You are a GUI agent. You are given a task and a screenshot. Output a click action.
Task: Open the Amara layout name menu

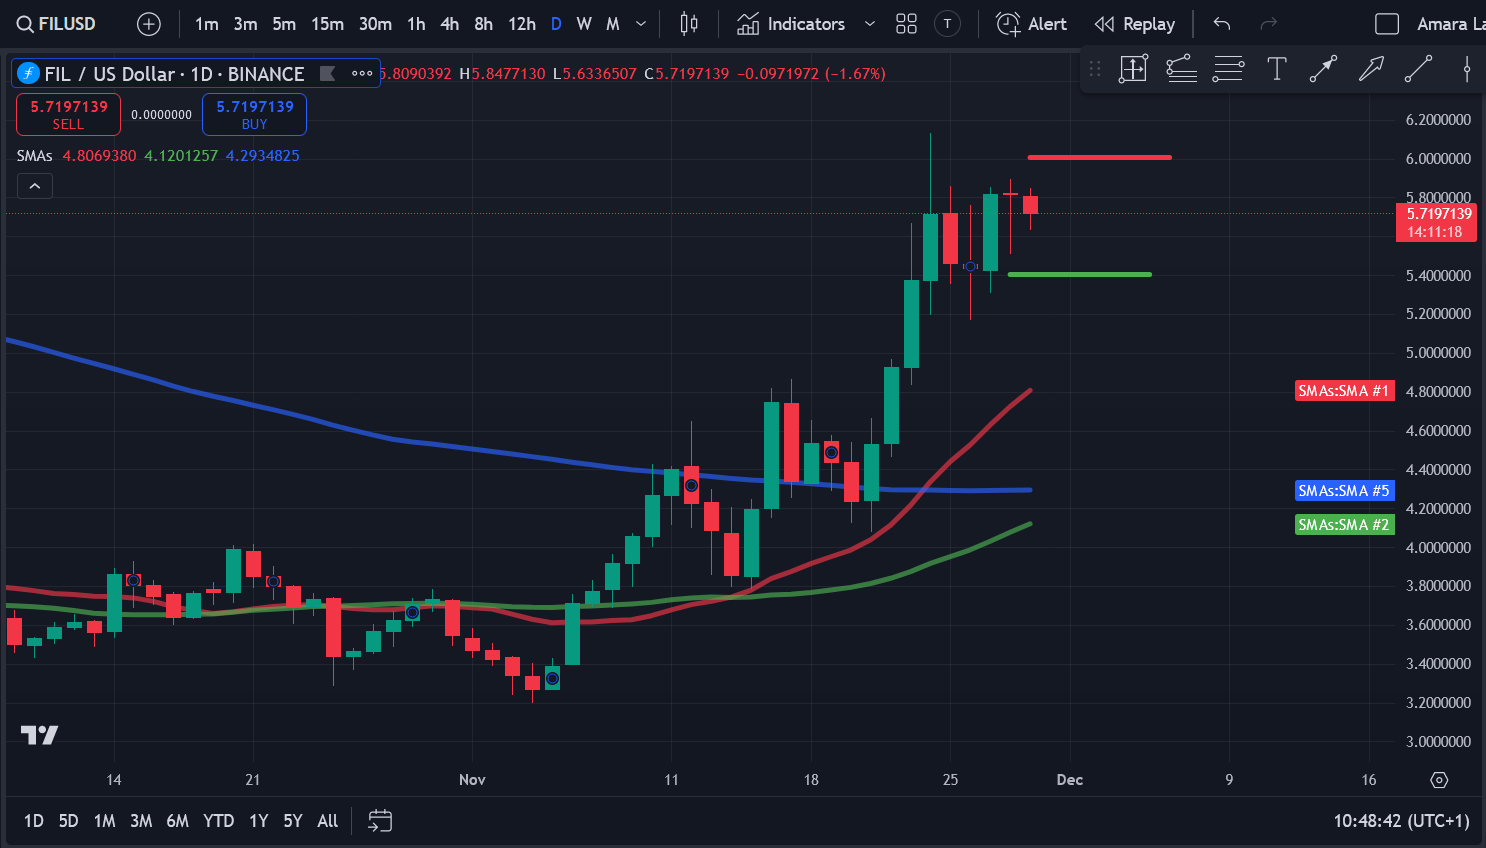(x=1450, y=24)
